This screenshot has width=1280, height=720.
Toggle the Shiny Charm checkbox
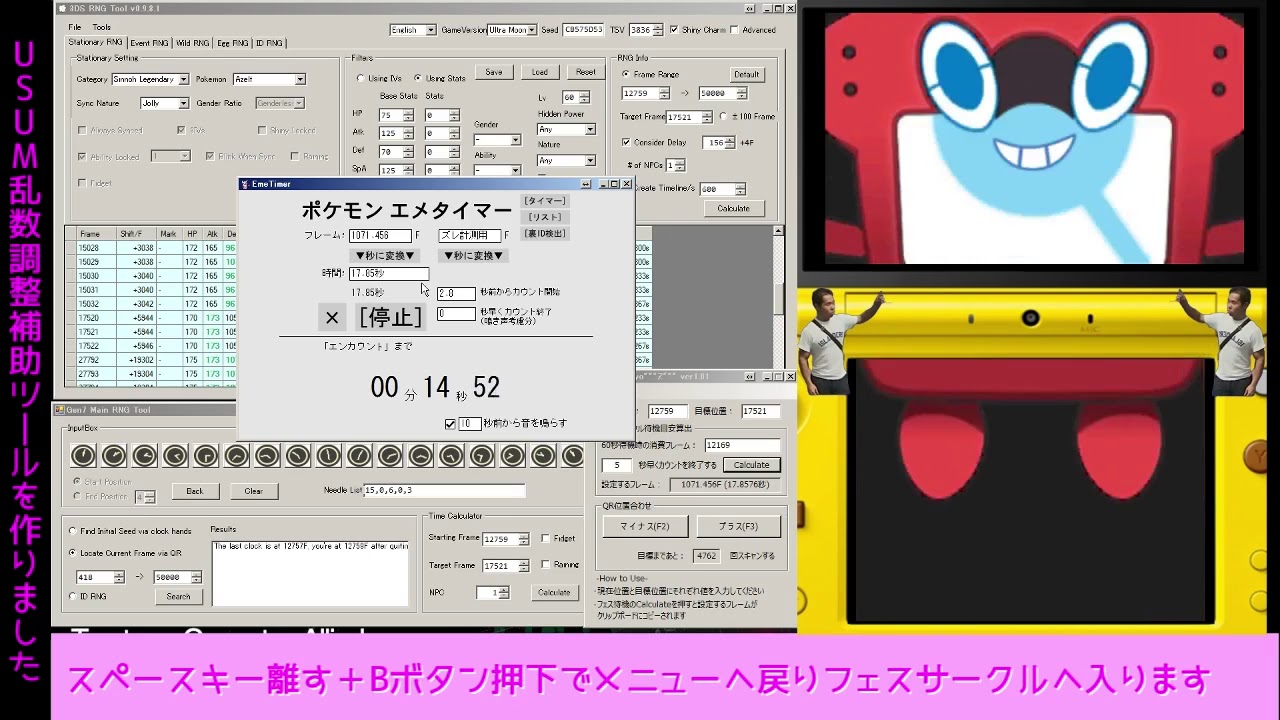pyautogui.click(x=674, y=30)
